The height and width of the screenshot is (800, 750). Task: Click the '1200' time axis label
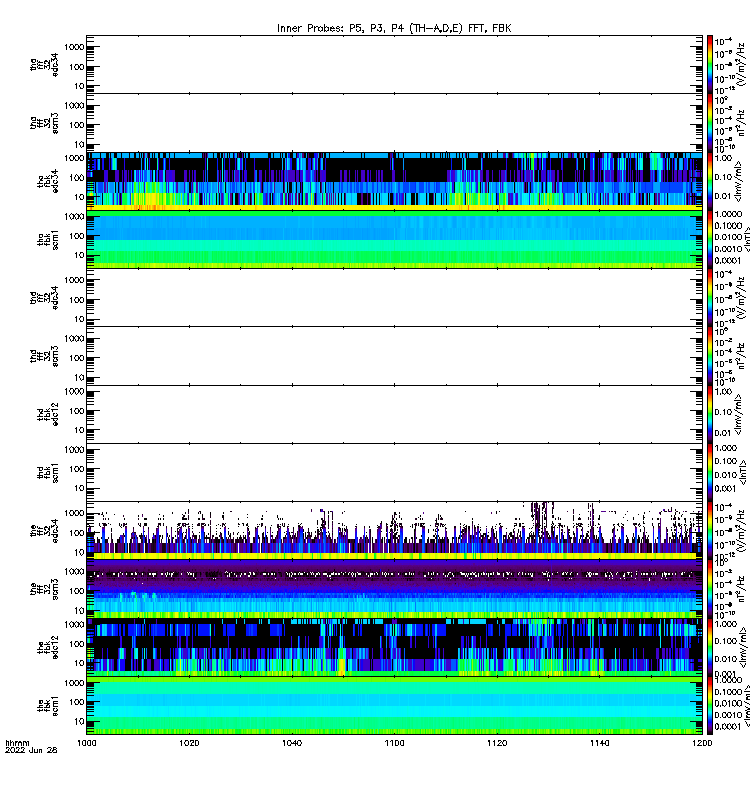702,743
